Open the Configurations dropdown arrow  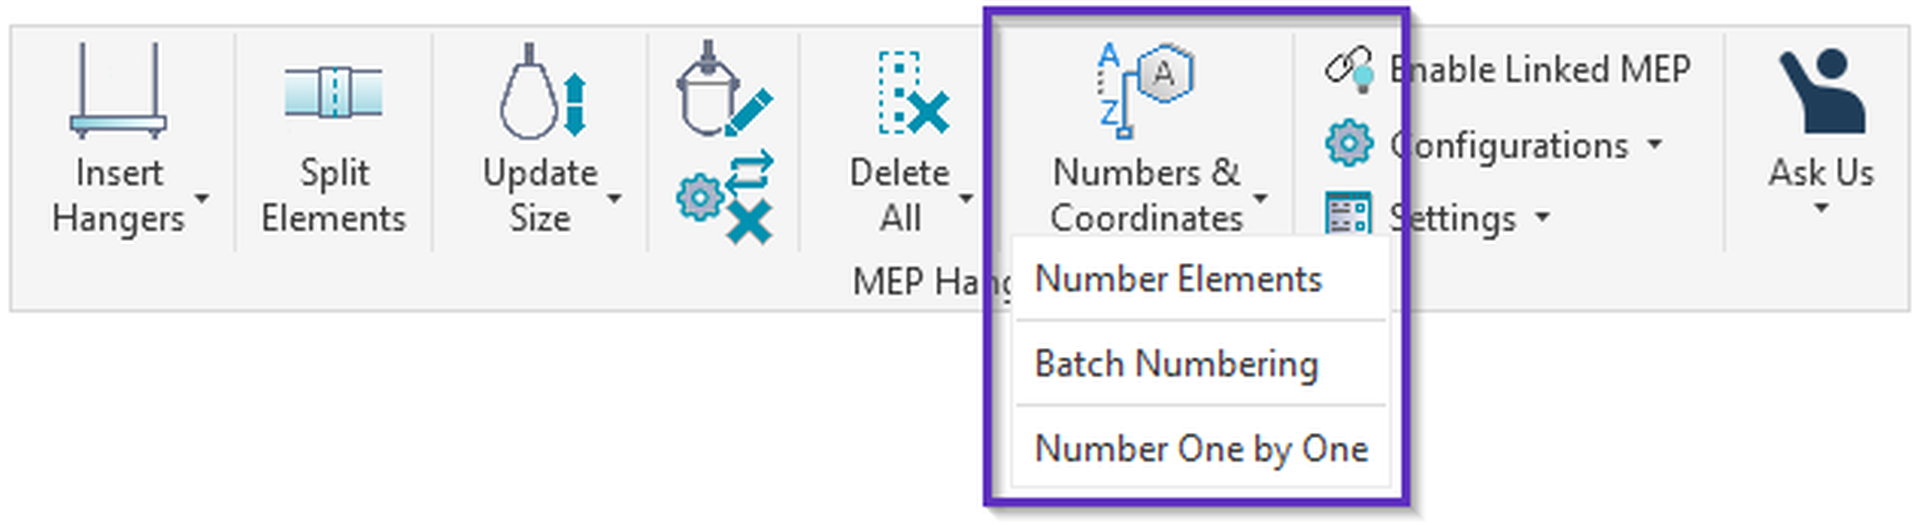click(1655, 144)
